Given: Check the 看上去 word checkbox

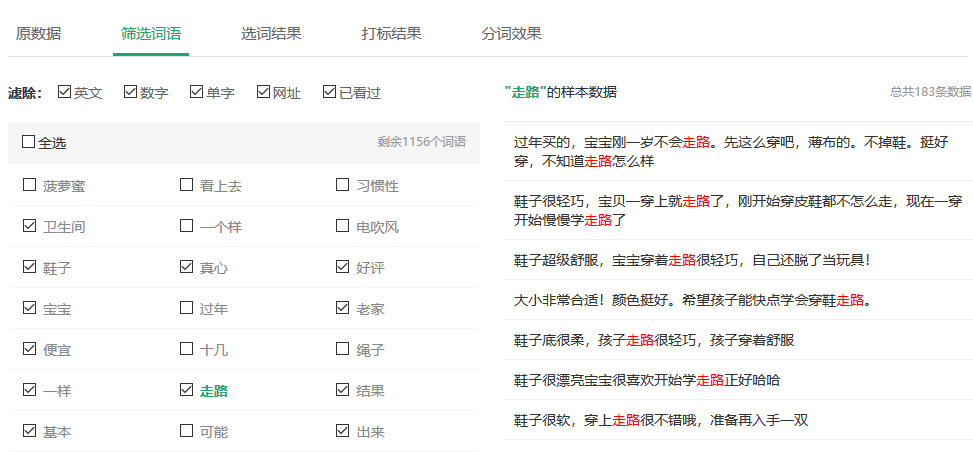Looking at the screenshot, I should [x=186, y=184].
